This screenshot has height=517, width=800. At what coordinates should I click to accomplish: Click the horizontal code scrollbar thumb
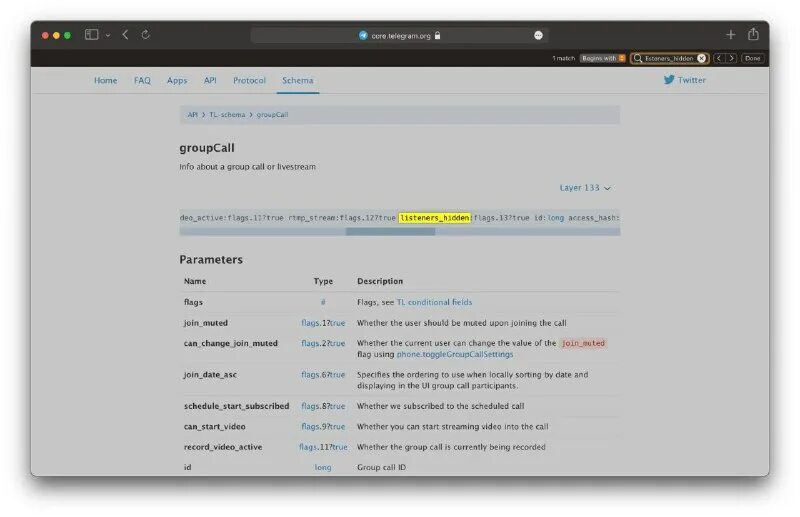tap(390, 232)
